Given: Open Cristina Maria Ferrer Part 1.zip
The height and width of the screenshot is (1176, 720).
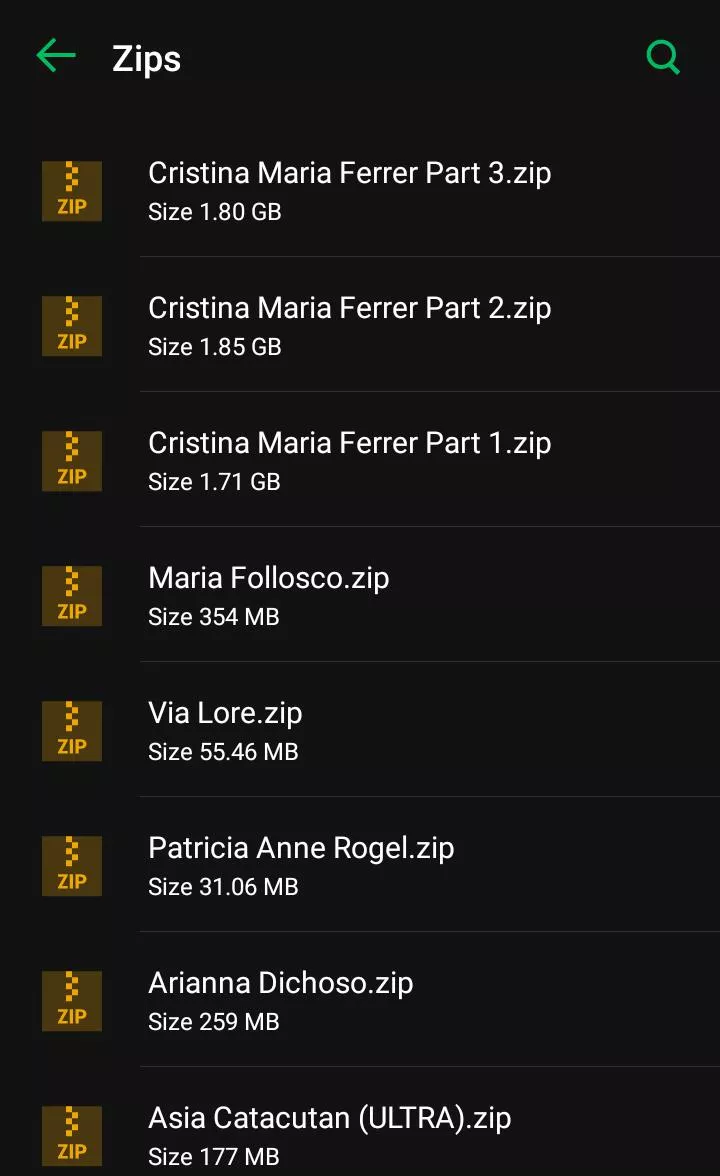Looking at the screenshot, I should (349, 443).
